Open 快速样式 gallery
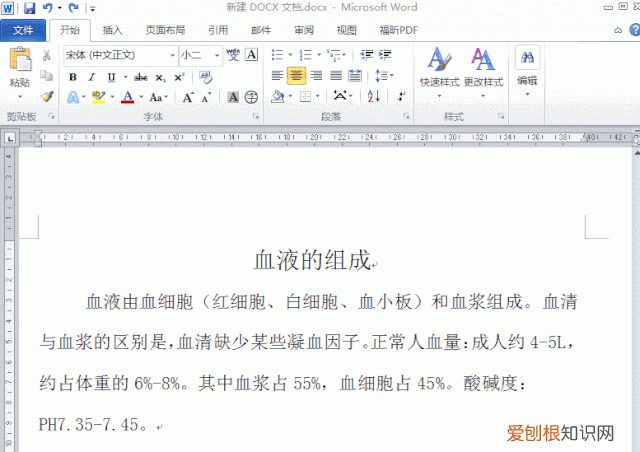640x452 pixels. (440, 72)
